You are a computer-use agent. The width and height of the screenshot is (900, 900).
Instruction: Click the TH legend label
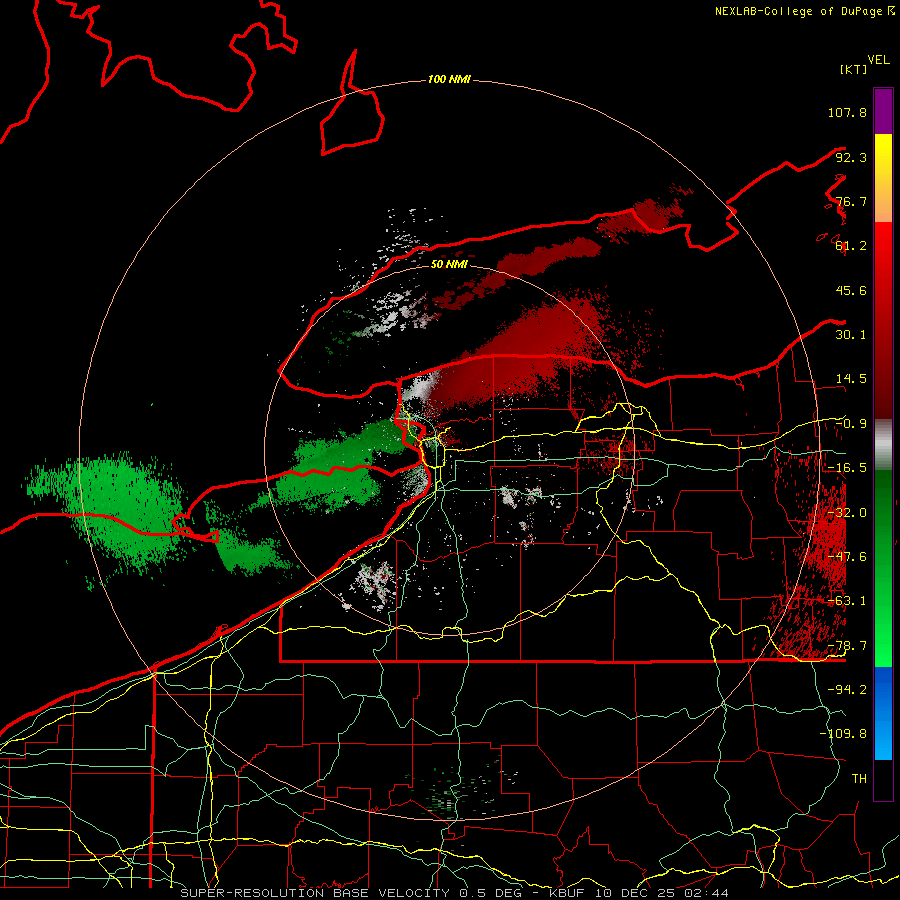(x=859, y=779)
